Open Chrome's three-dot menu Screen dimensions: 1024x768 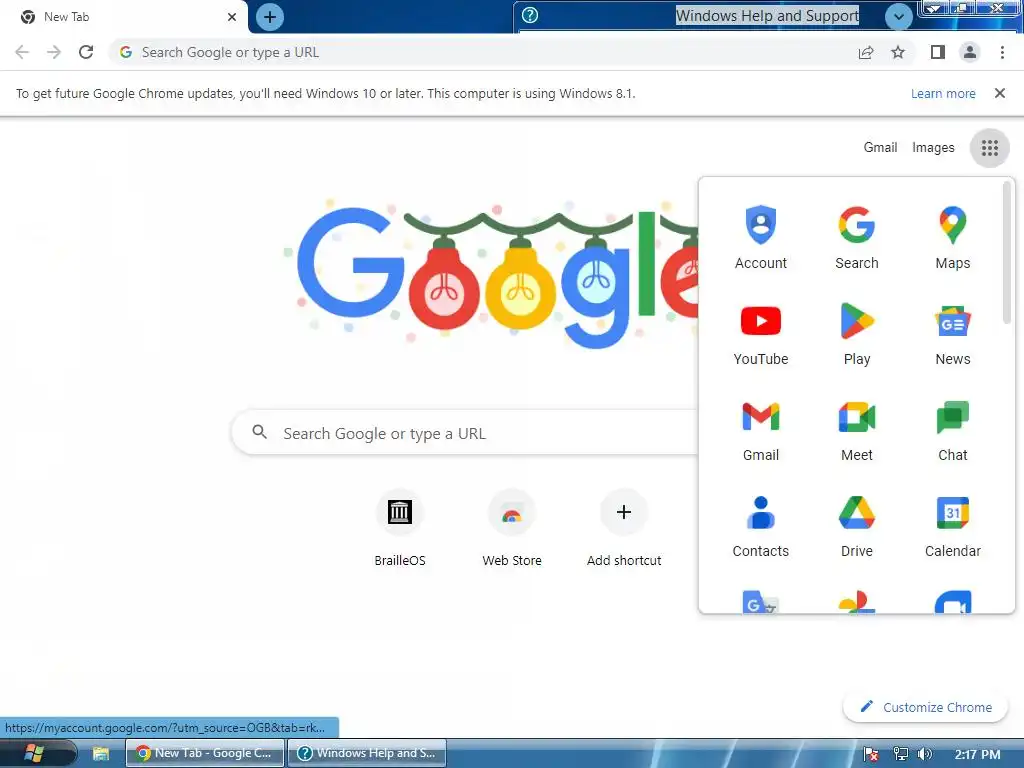click(1002, 52)
